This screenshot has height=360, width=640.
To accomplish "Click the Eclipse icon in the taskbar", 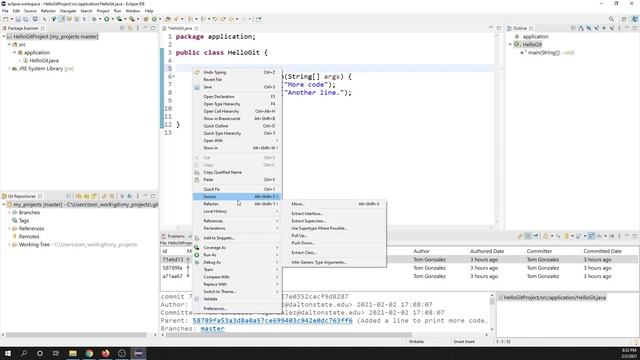I will [x=138, y=353].
